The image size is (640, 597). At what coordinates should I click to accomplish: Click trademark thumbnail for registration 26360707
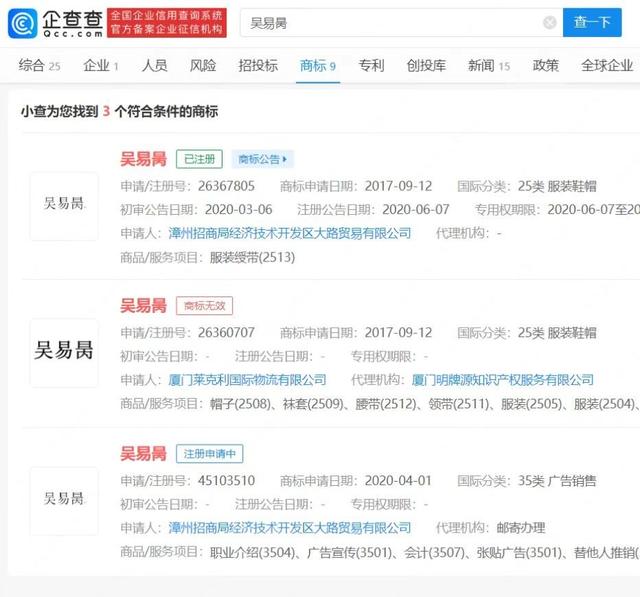pos(64,353)
